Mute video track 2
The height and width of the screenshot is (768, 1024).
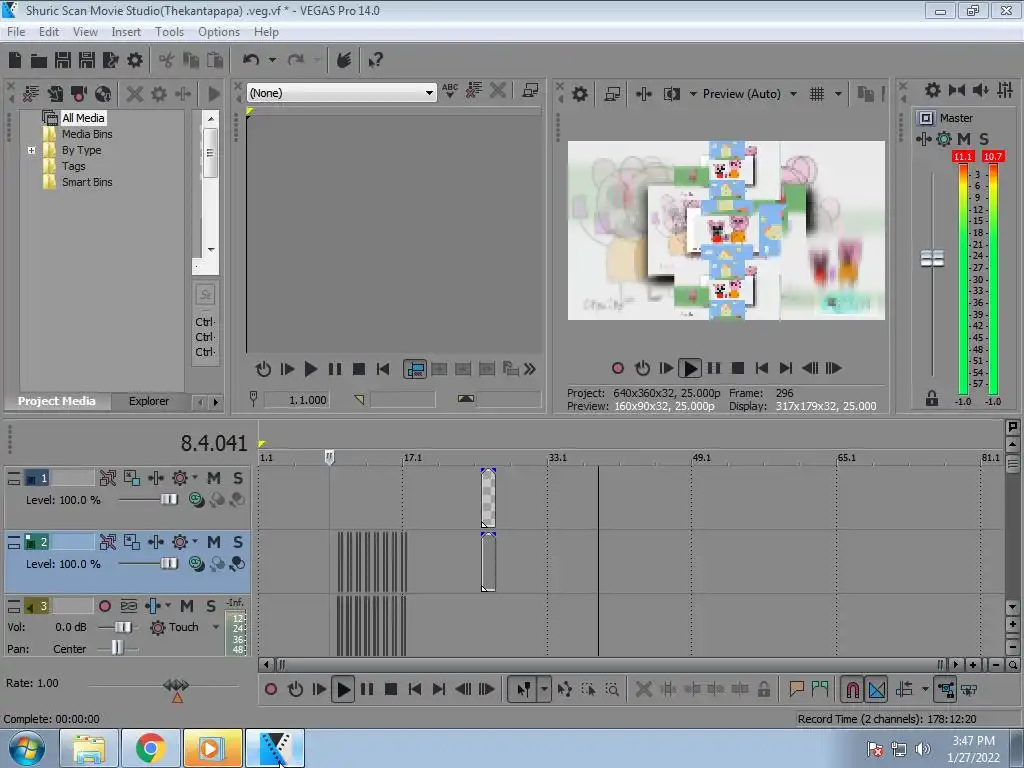tap(214, 542)
